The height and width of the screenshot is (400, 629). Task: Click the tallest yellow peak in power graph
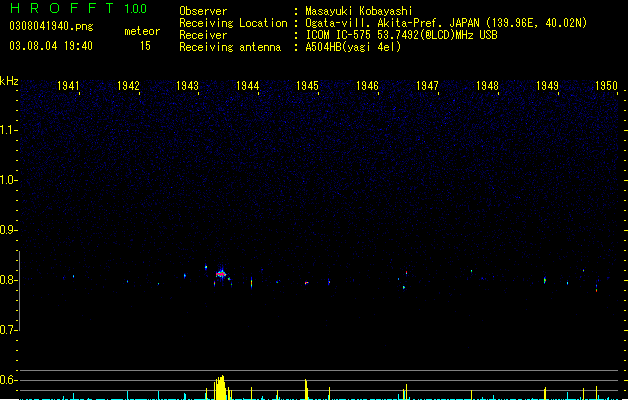tap(220, 388)
